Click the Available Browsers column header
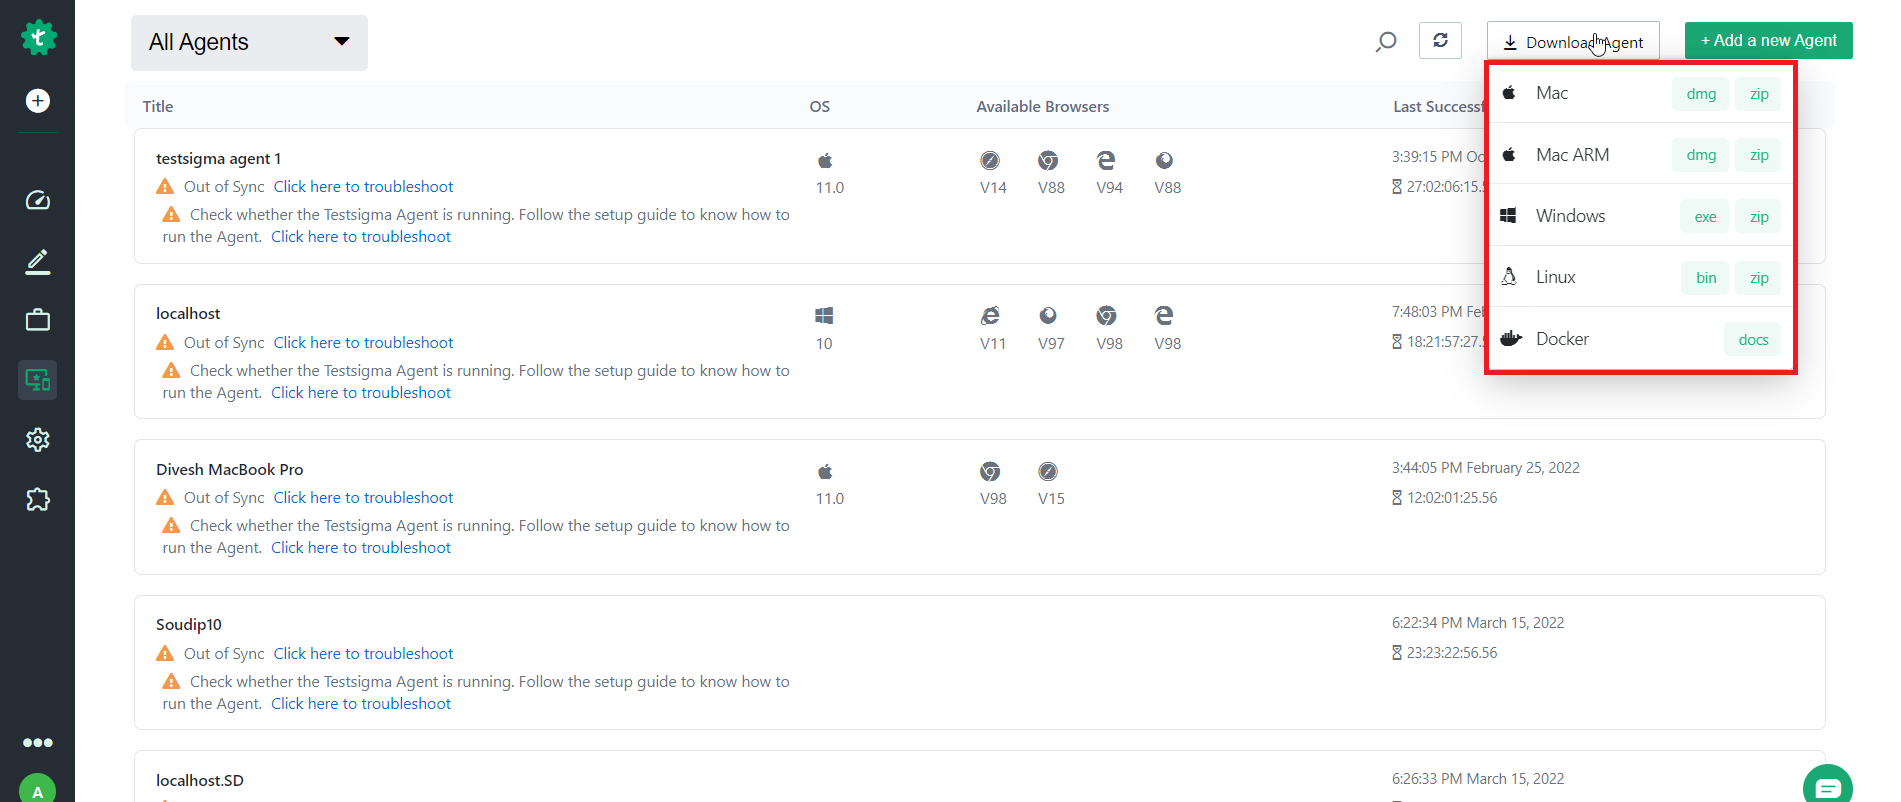This screenshot has width=1901, height=802. [1043, 107]
